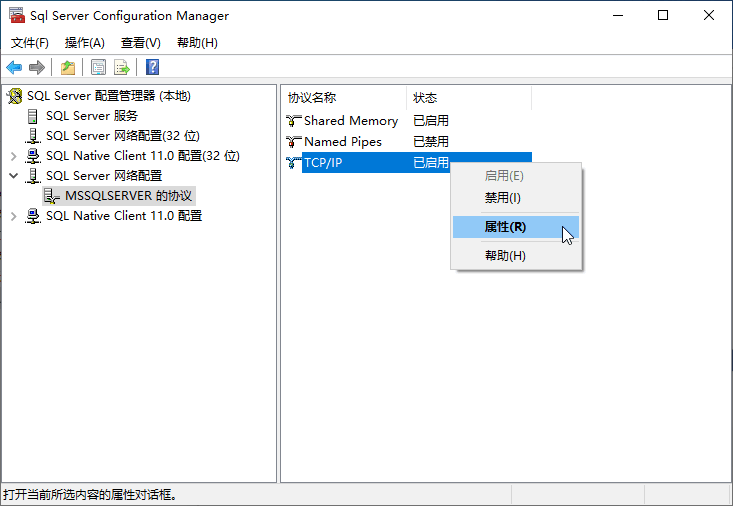Choose 帮助(H) in the context menu

[516, 256]
